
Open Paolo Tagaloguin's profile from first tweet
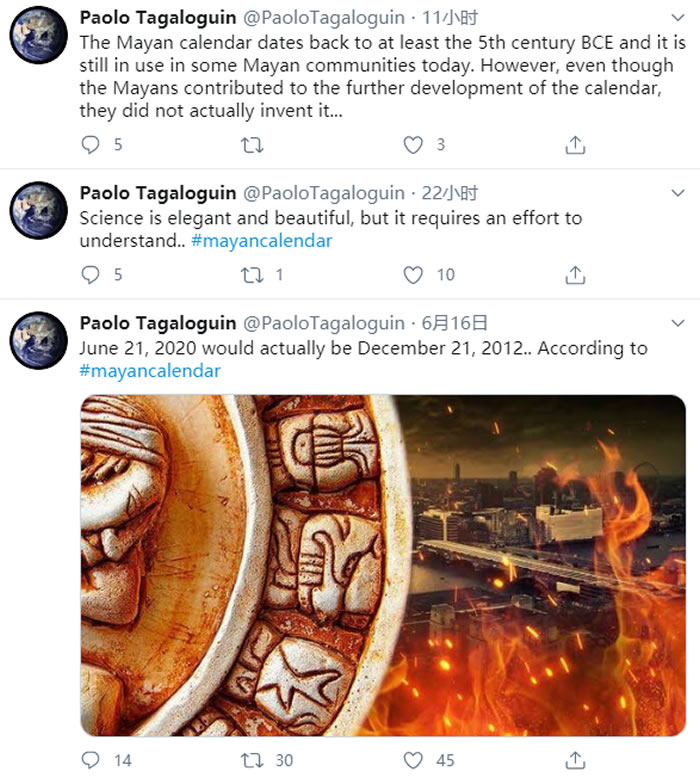(158, 18)
